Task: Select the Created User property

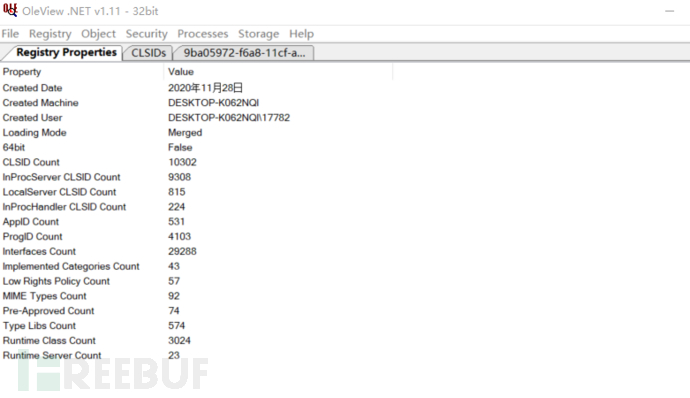Action: point(32,118)
